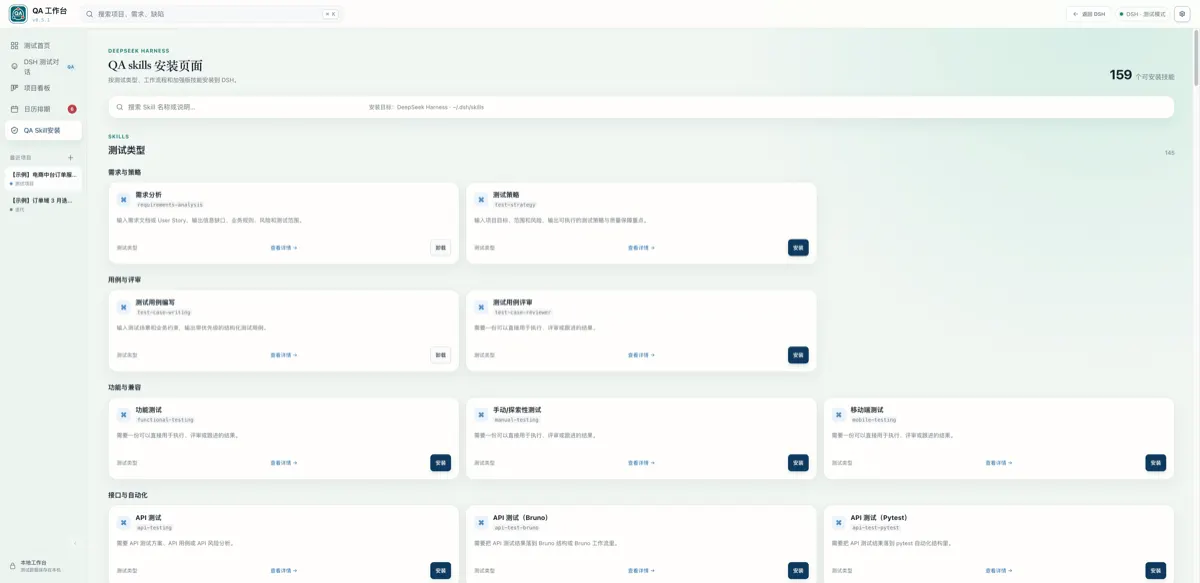The height and width of the screenshot is (583, 1200).
Task: Click the 移动端测试 skill card icon
Action: coord(839,415)
